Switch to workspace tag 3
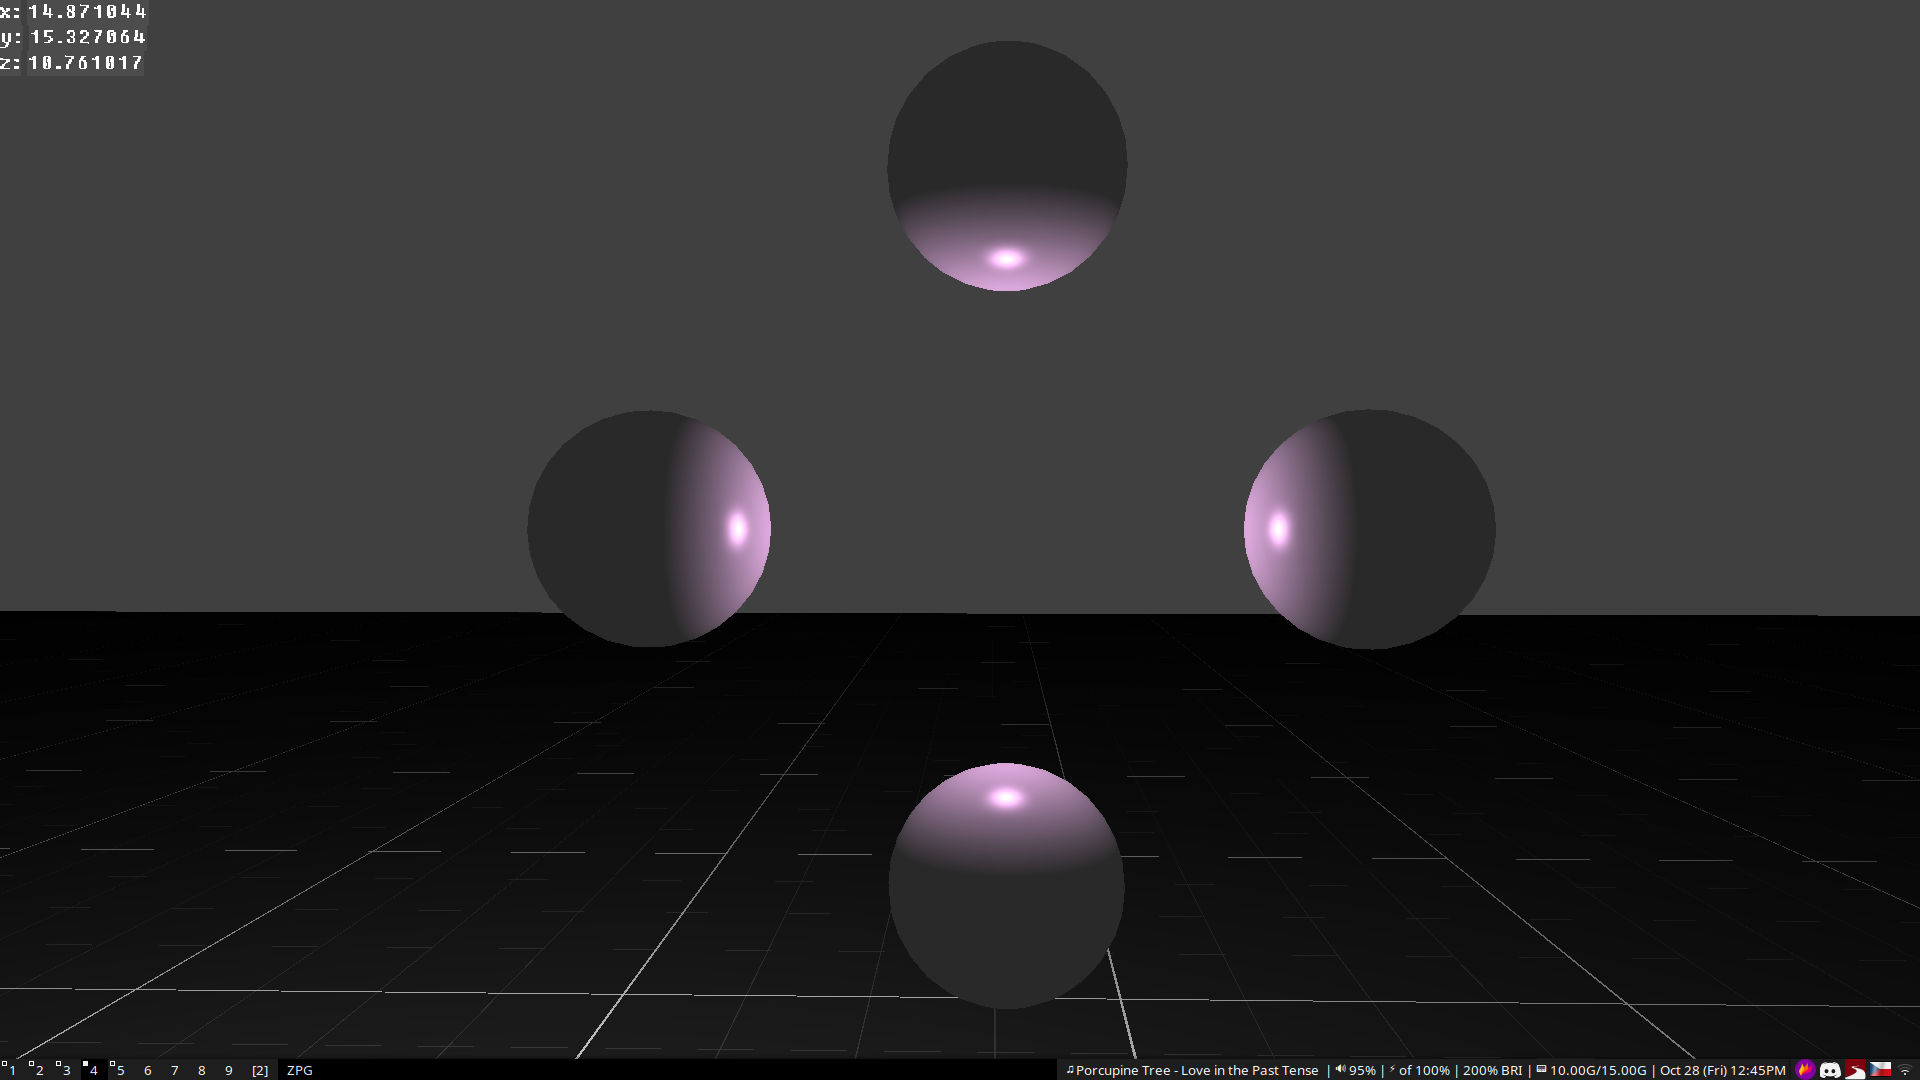 (x=66, y=1070)
